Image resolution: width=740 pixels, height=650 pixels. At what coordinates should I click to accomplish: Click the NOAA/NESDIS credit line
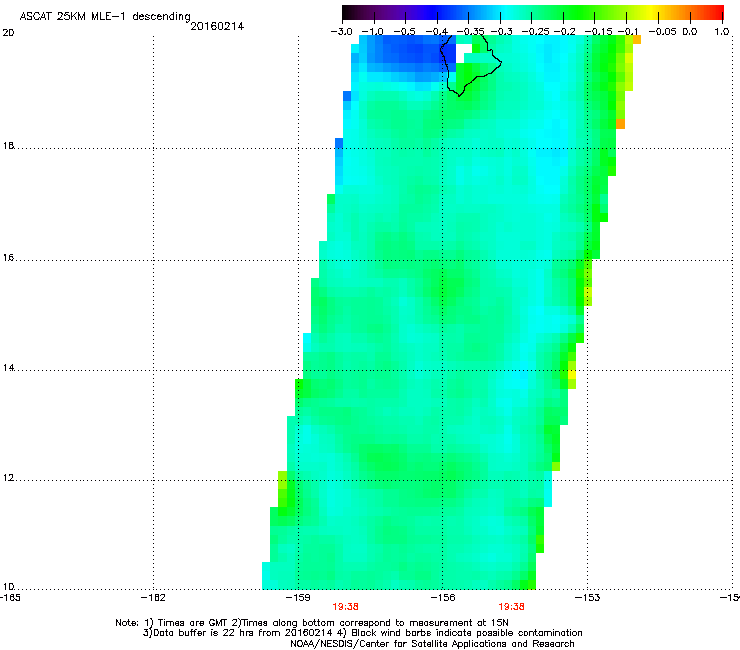point(432,644)
